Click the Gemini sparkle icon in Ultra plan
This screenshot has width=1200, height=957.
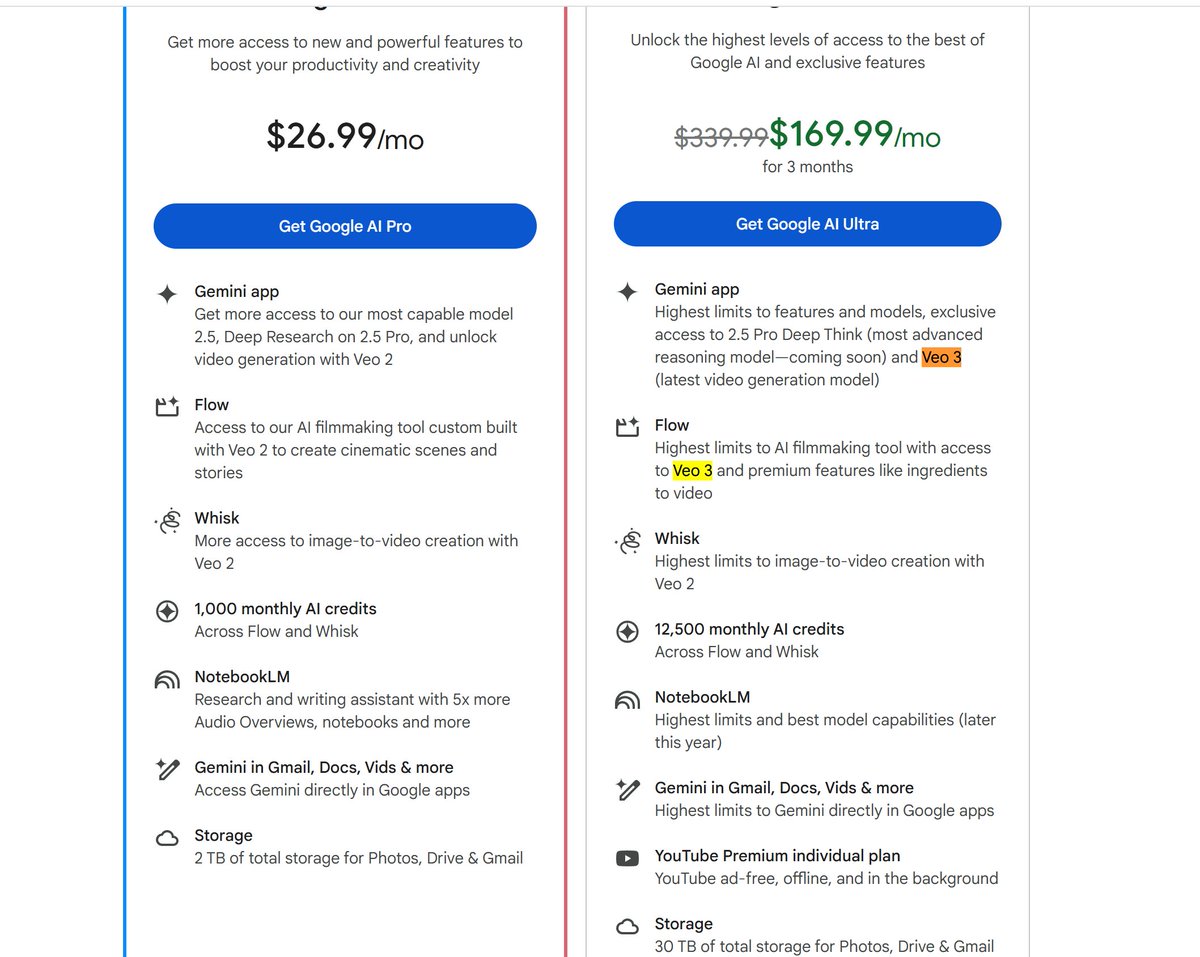click(627, 291)
